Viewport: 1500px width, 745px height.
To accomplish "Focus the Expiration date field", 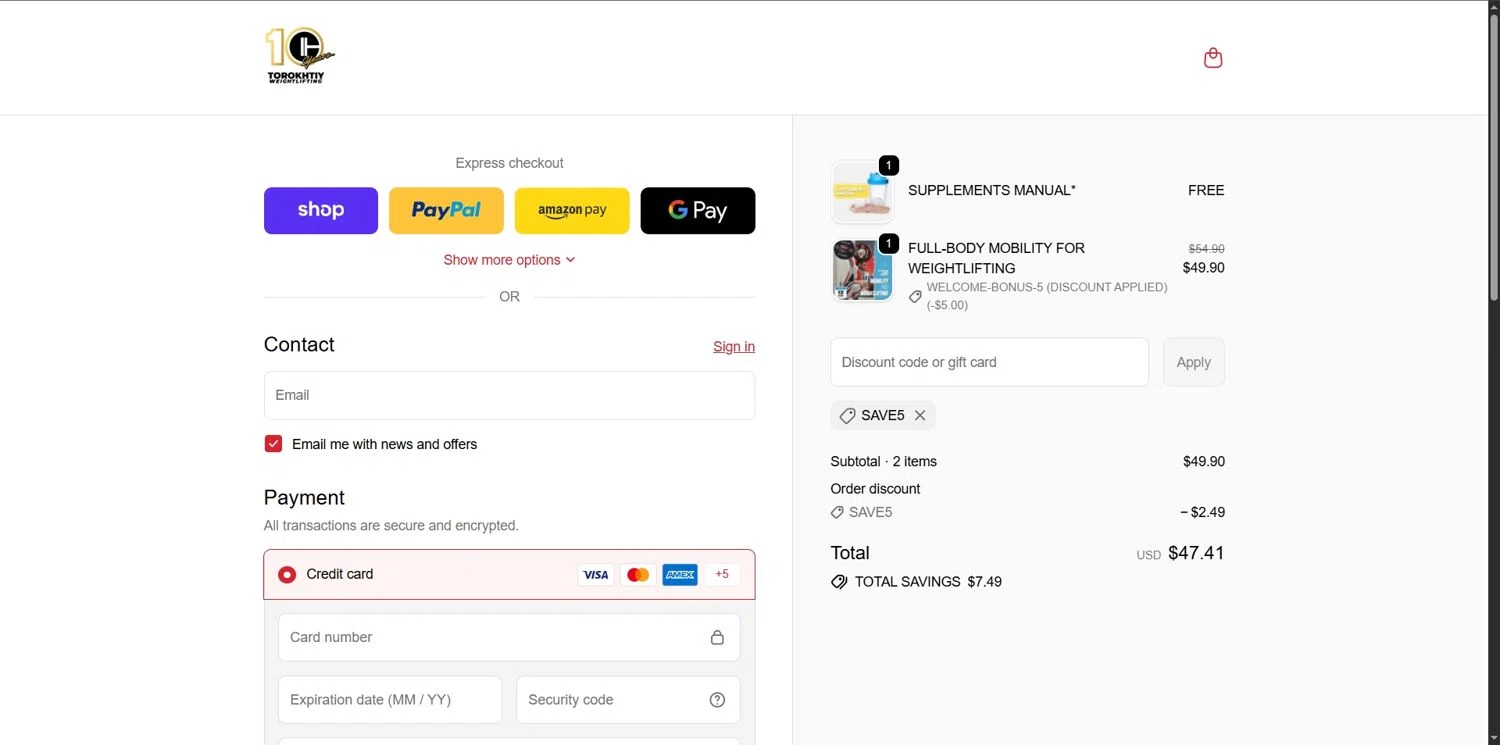I will click(390, 700).
